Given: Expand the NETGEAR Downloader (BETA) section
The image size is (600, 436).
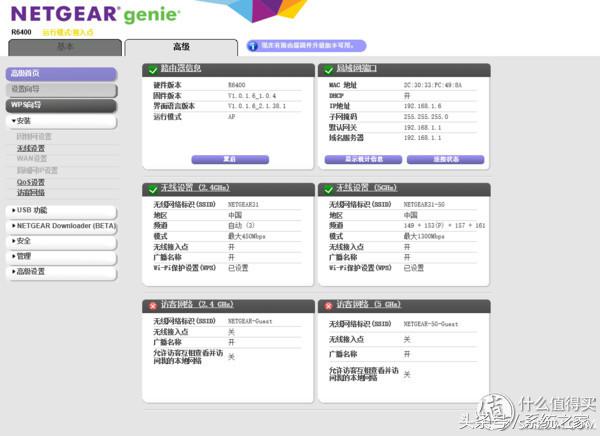Looking at the screenshot, I should (61, 226).
